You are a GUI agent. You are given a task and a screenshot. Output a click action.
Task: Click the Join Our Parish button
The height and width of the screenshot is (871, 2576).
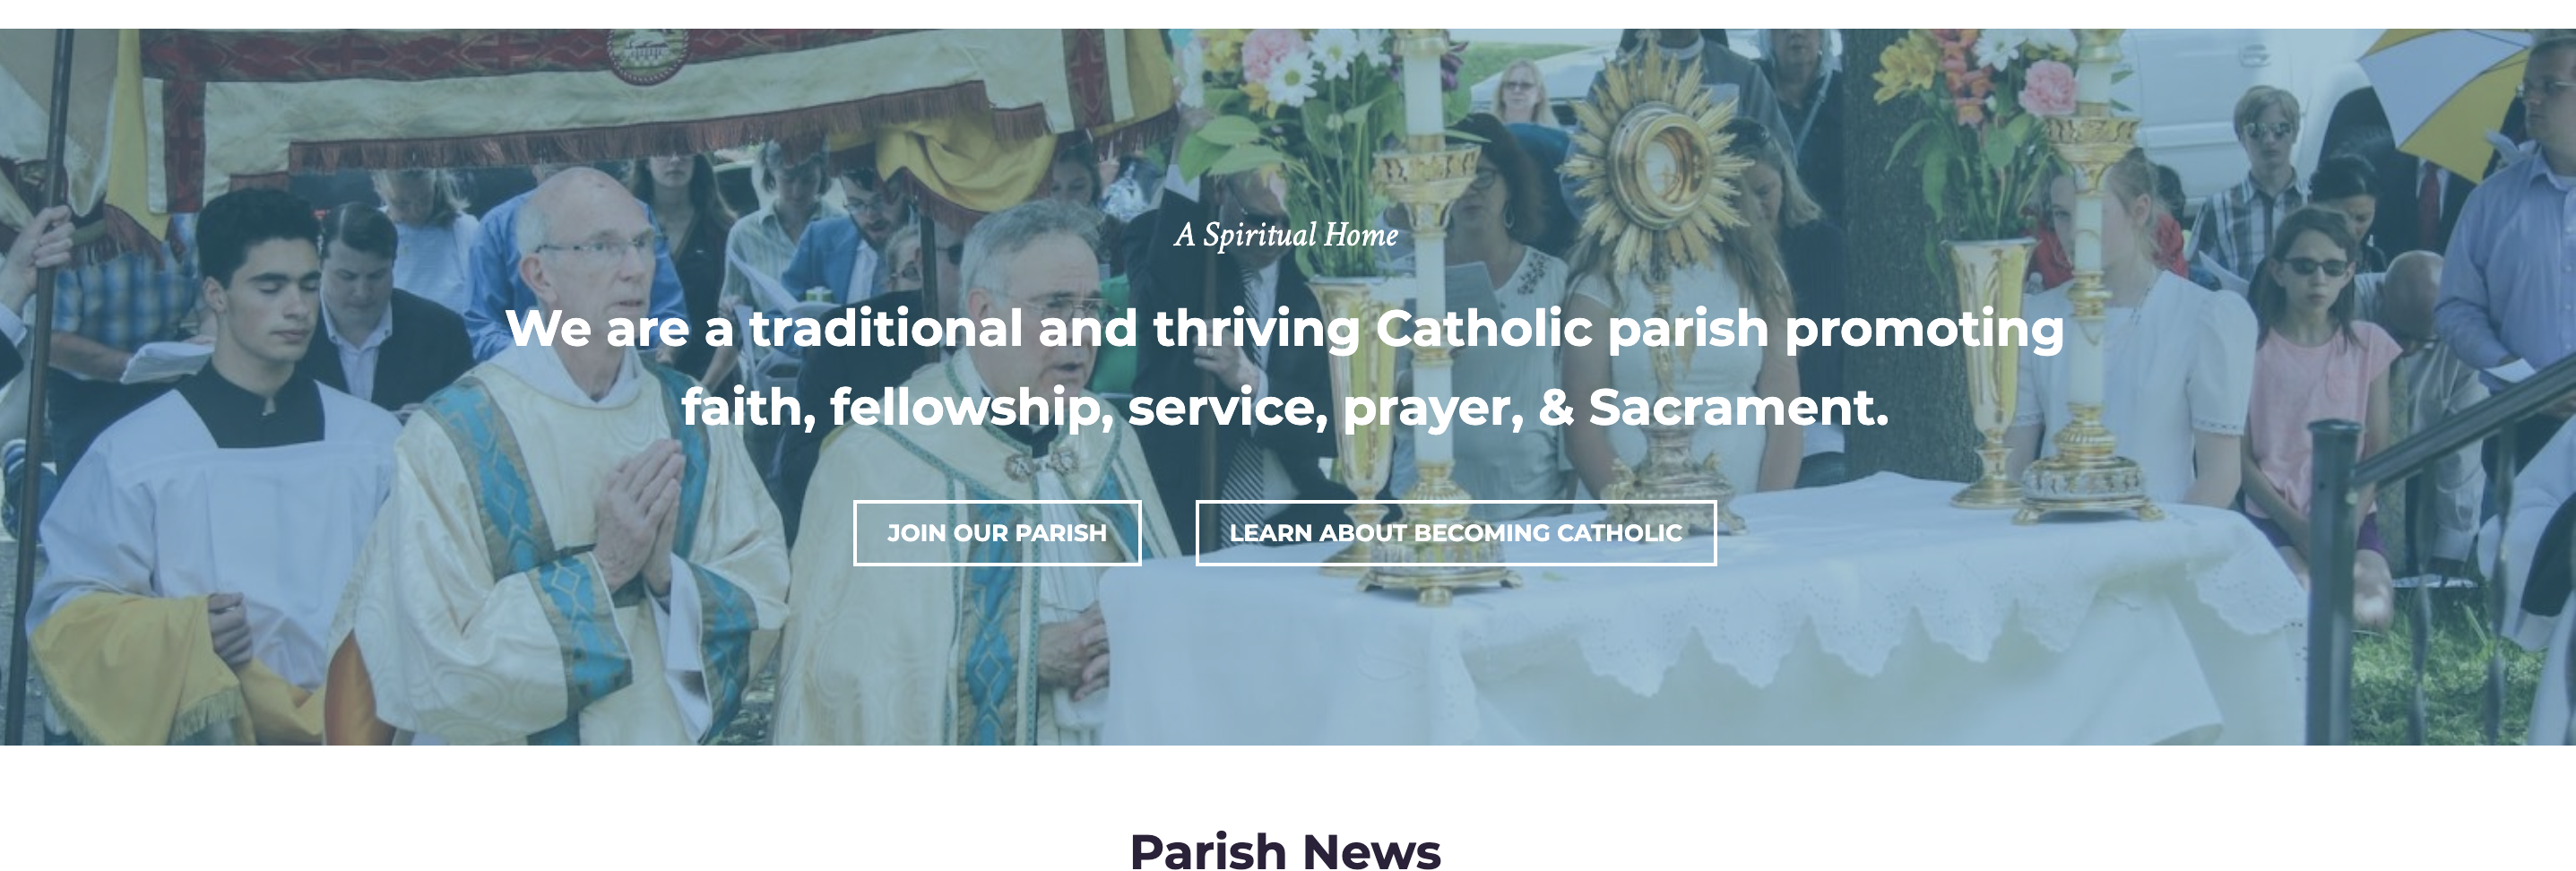coord(997,533)
